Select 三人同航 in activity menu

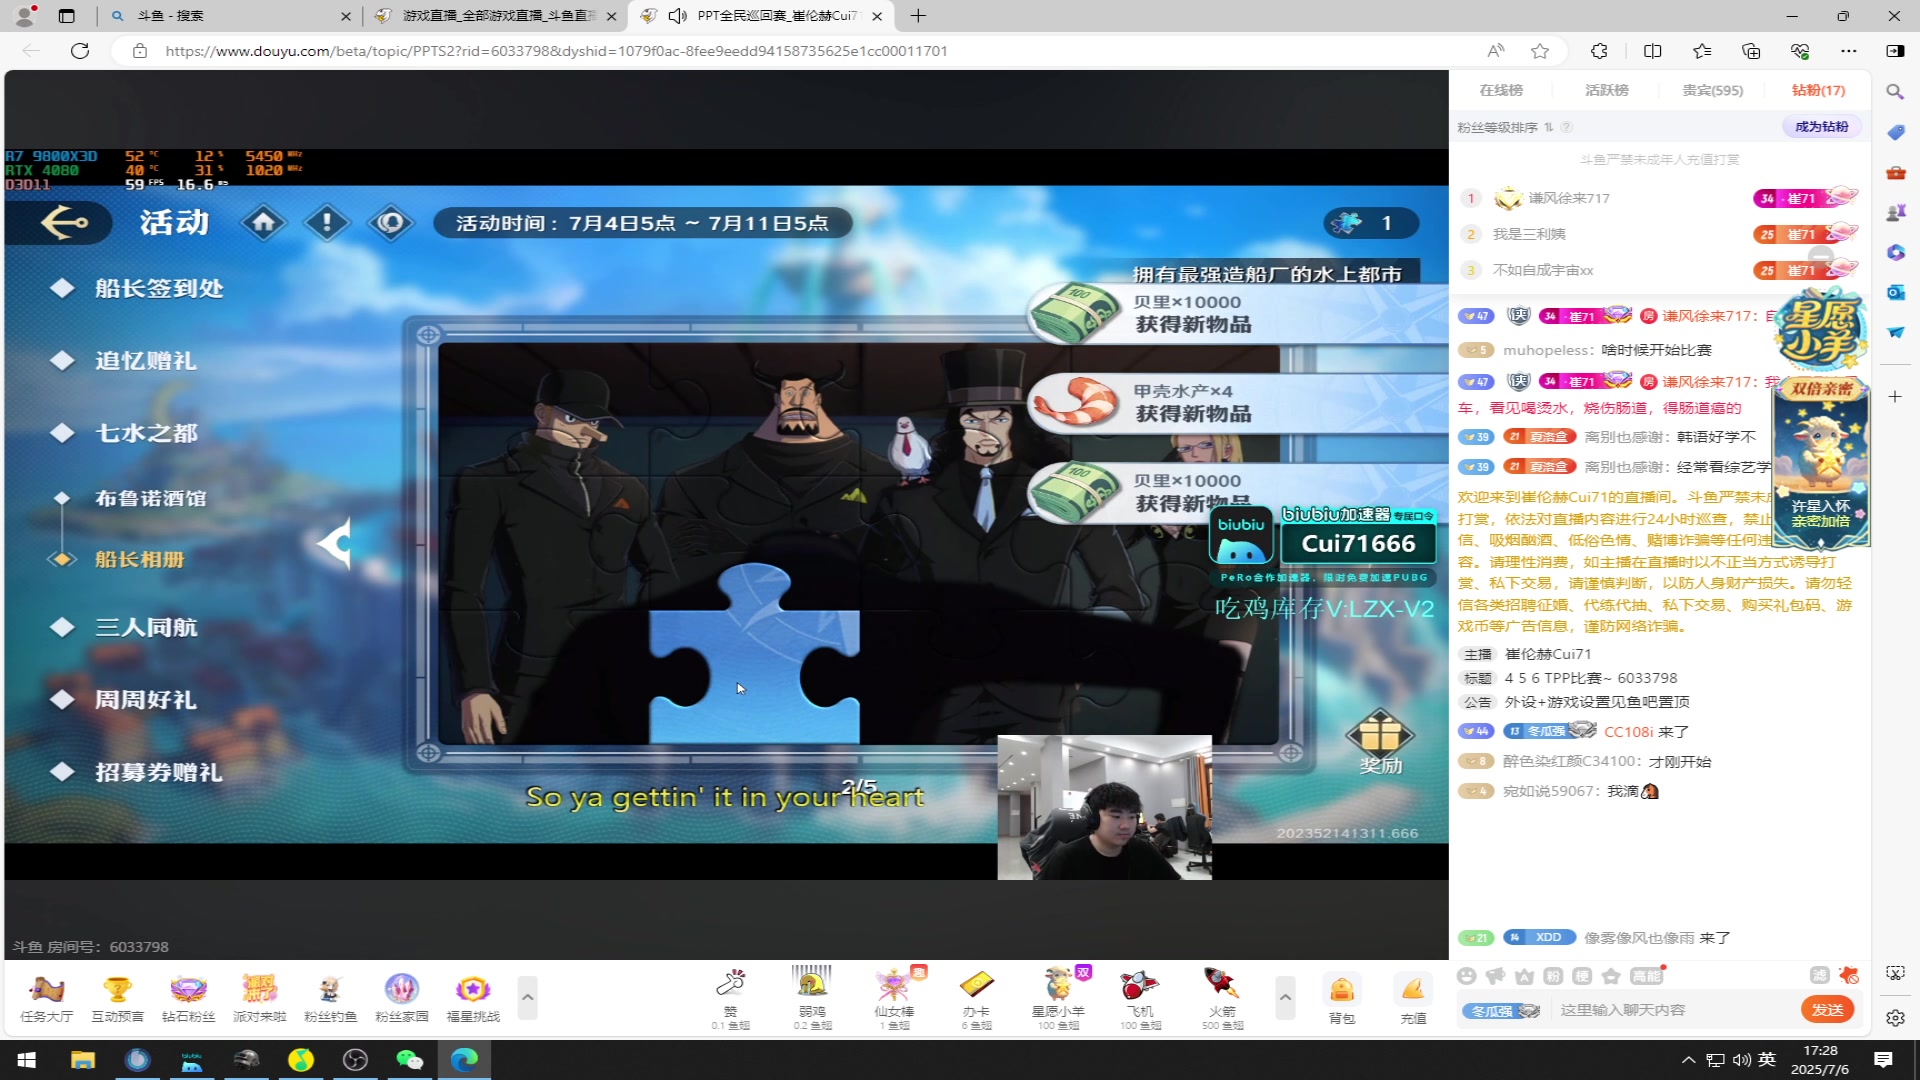(146, 627)
